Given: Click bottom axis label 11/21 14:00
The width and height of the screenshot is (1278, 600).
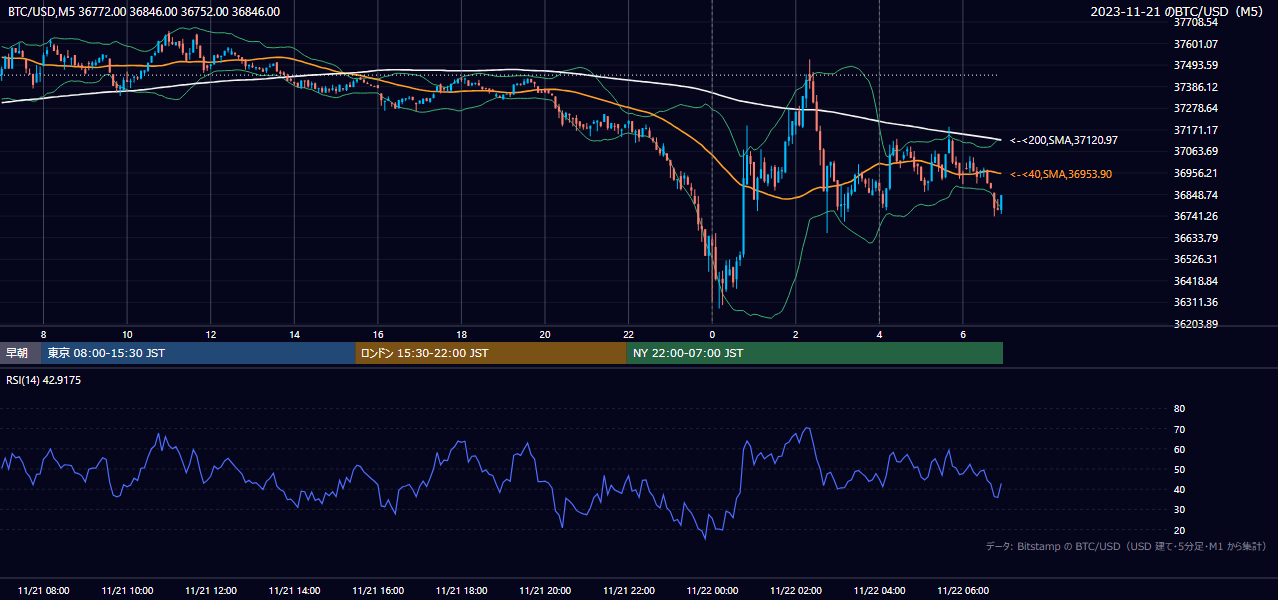Looking at the screenshot, I should (294, 590).
